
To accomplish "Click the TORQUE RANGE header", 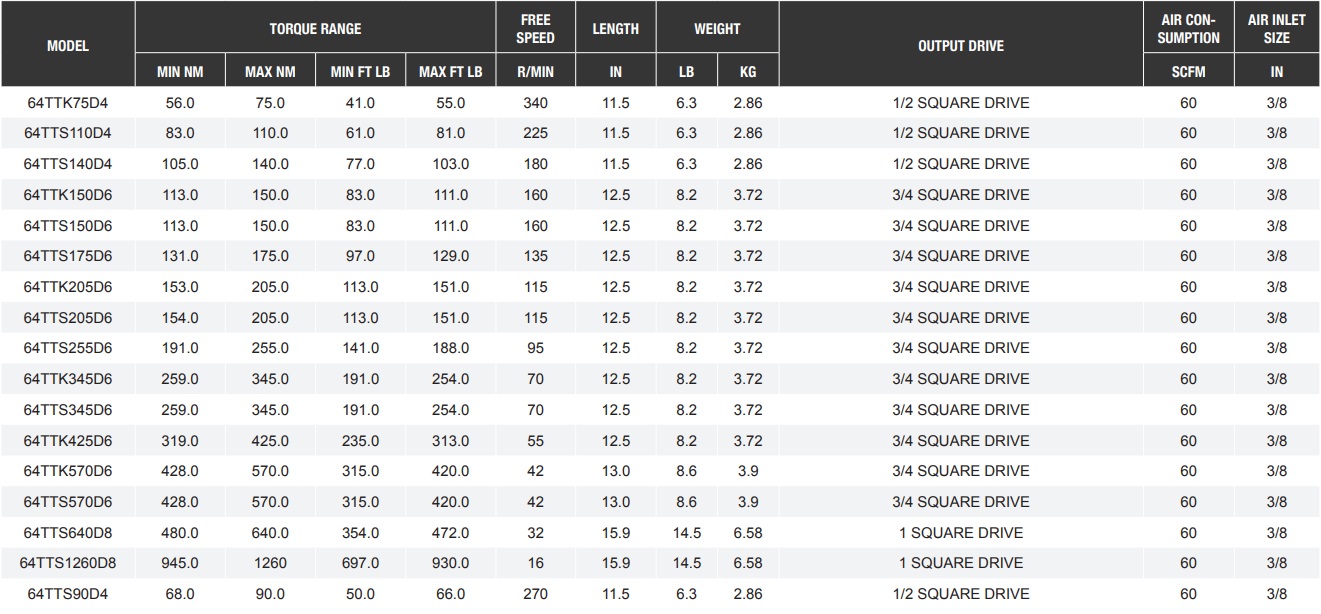I will coord(315,29).
